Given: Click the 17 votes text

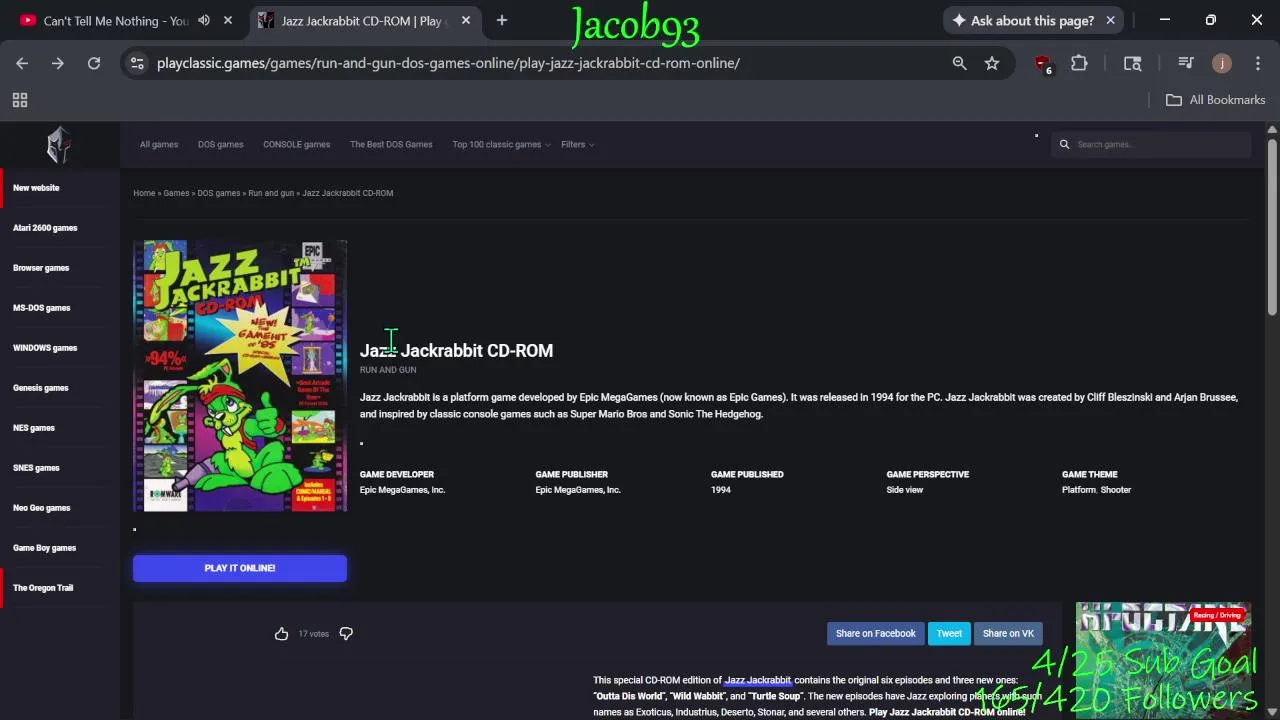Looking at the screenshot, I should coord(313,634).
